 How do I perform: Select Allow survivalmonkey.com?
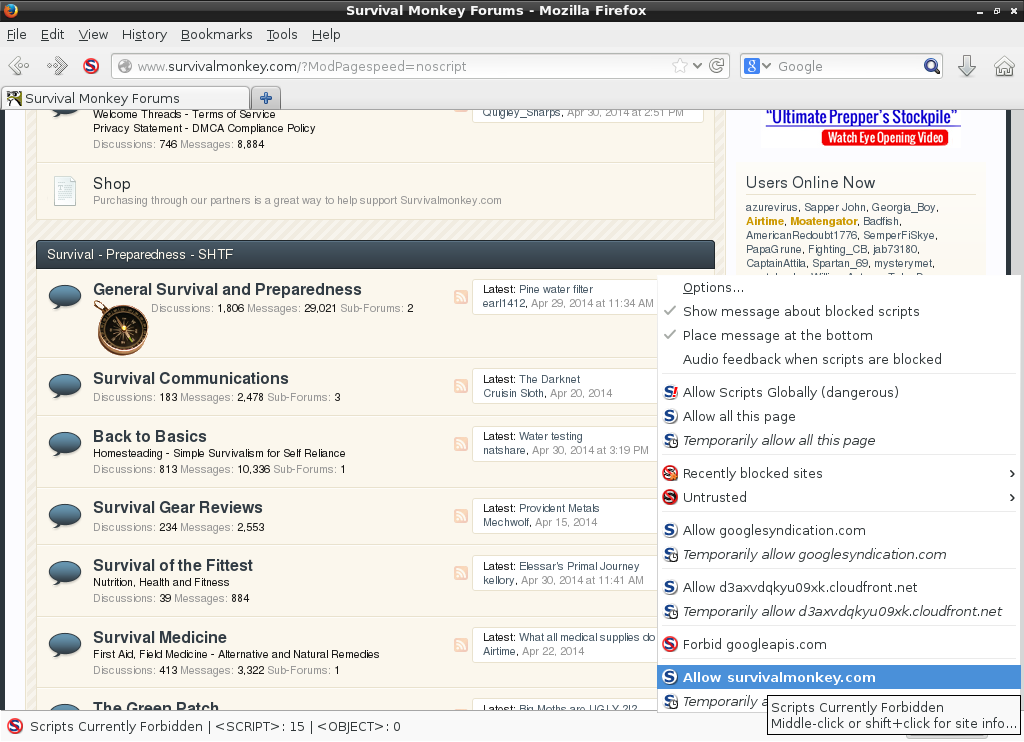(839, 677)
